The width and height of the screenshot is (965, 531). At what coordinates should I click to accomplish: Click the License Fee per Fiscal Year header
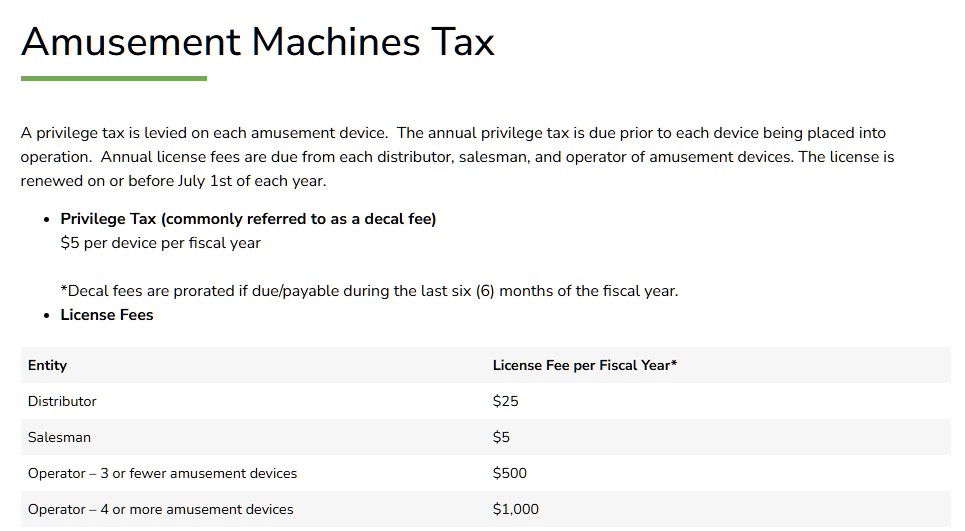[584, 365]
